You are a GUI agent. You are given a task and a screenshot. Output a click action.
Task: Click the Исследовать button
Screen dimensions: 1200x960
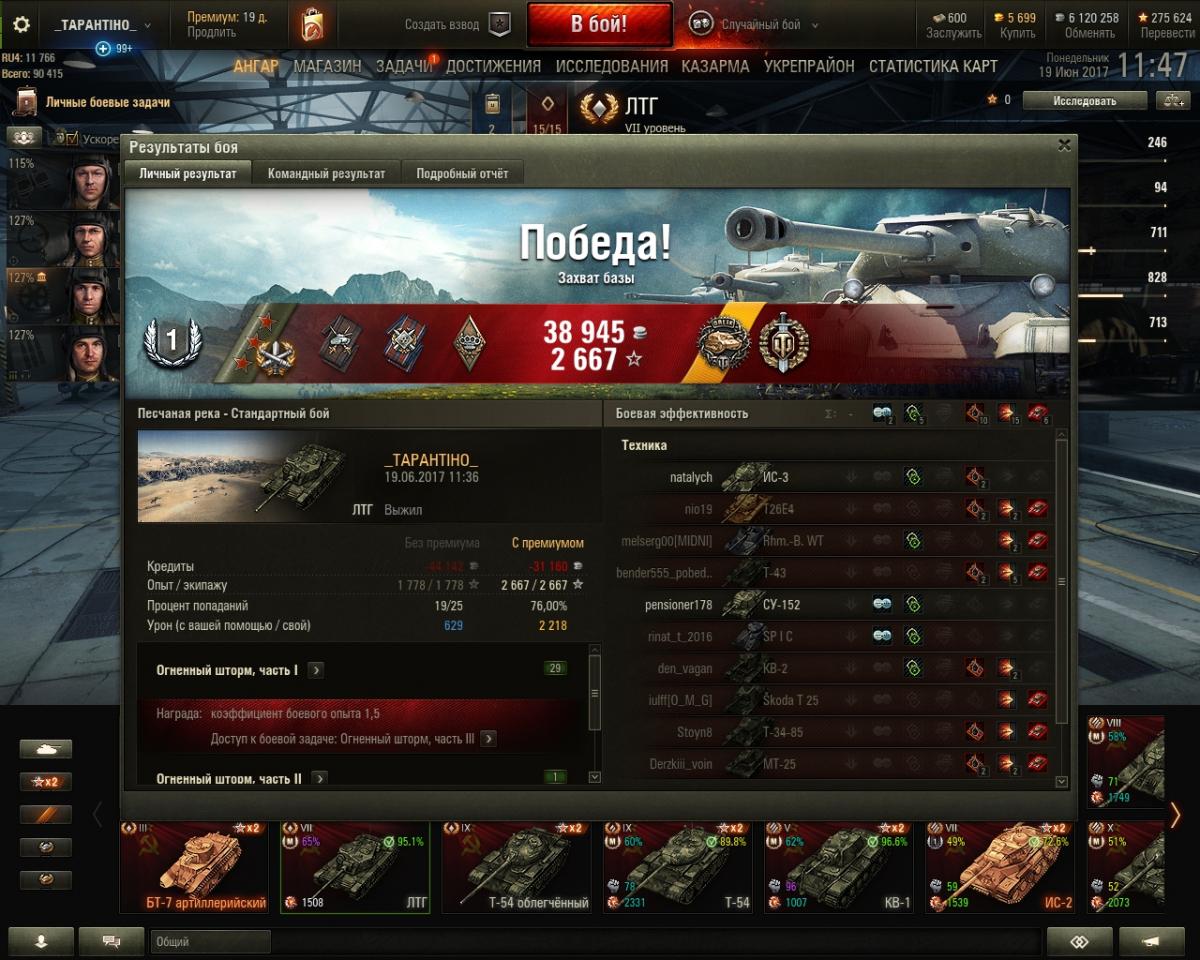point(1084,100)
